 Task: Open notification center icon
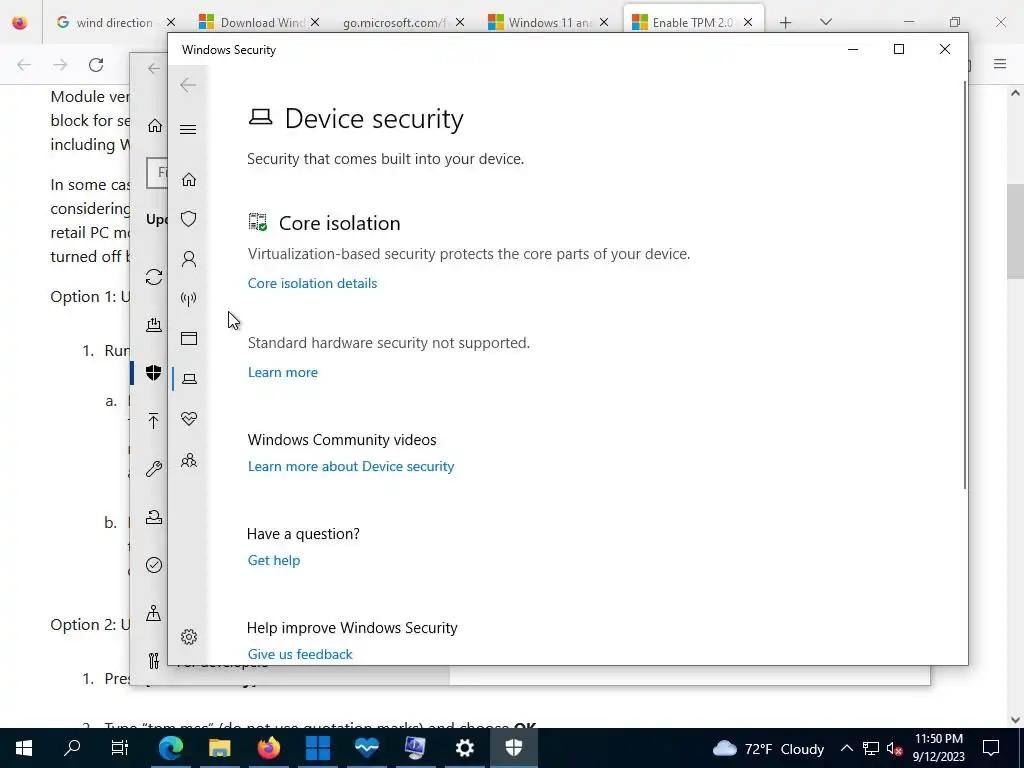click(x=991, y=748)
